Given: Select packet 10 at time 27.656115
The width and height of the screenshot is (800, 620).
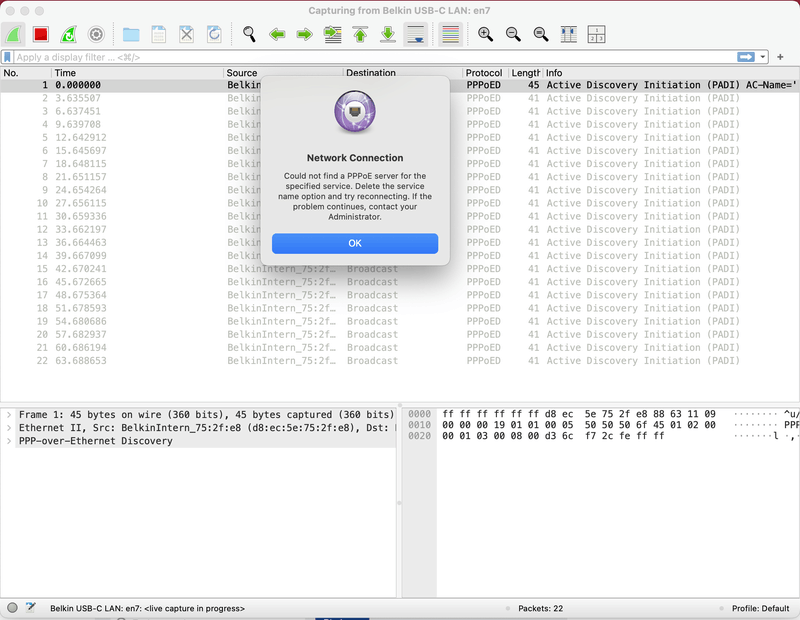Looking at the screenshot, I should tap(400, 203).
